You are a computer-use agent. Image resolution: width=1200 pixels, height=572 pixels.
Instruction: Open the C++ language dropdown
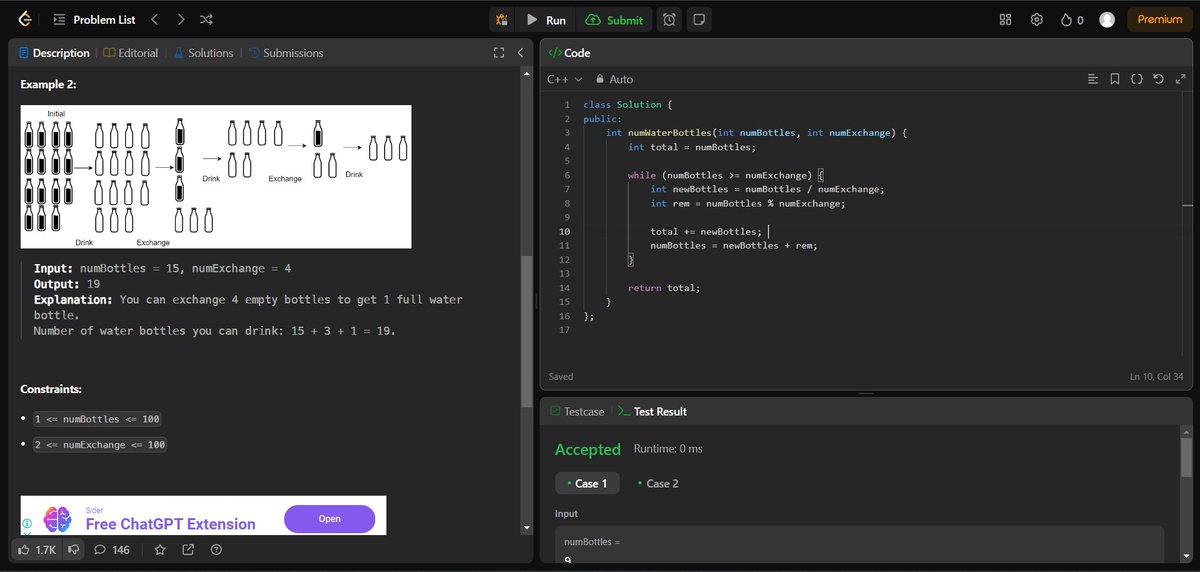point(564,79)
